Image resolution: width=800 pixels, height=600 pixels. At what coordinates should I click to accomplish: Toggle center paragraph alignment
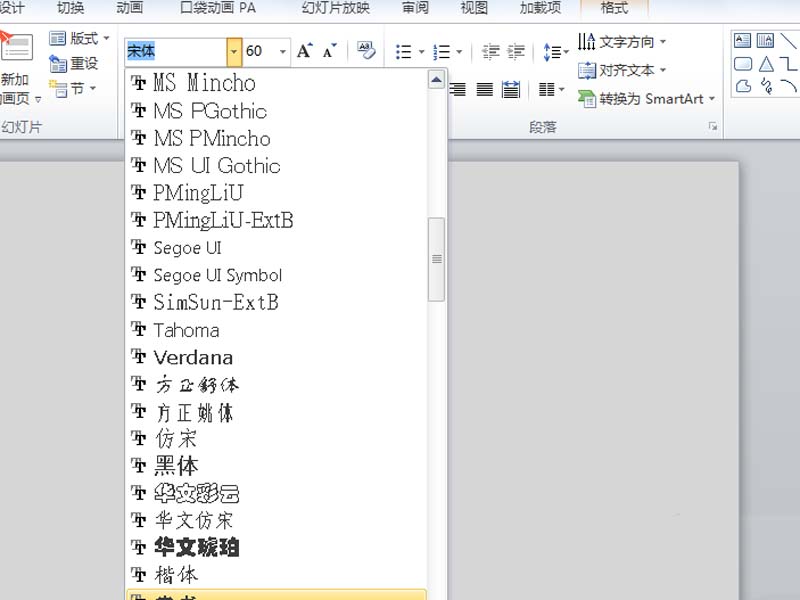coord(432,87)
